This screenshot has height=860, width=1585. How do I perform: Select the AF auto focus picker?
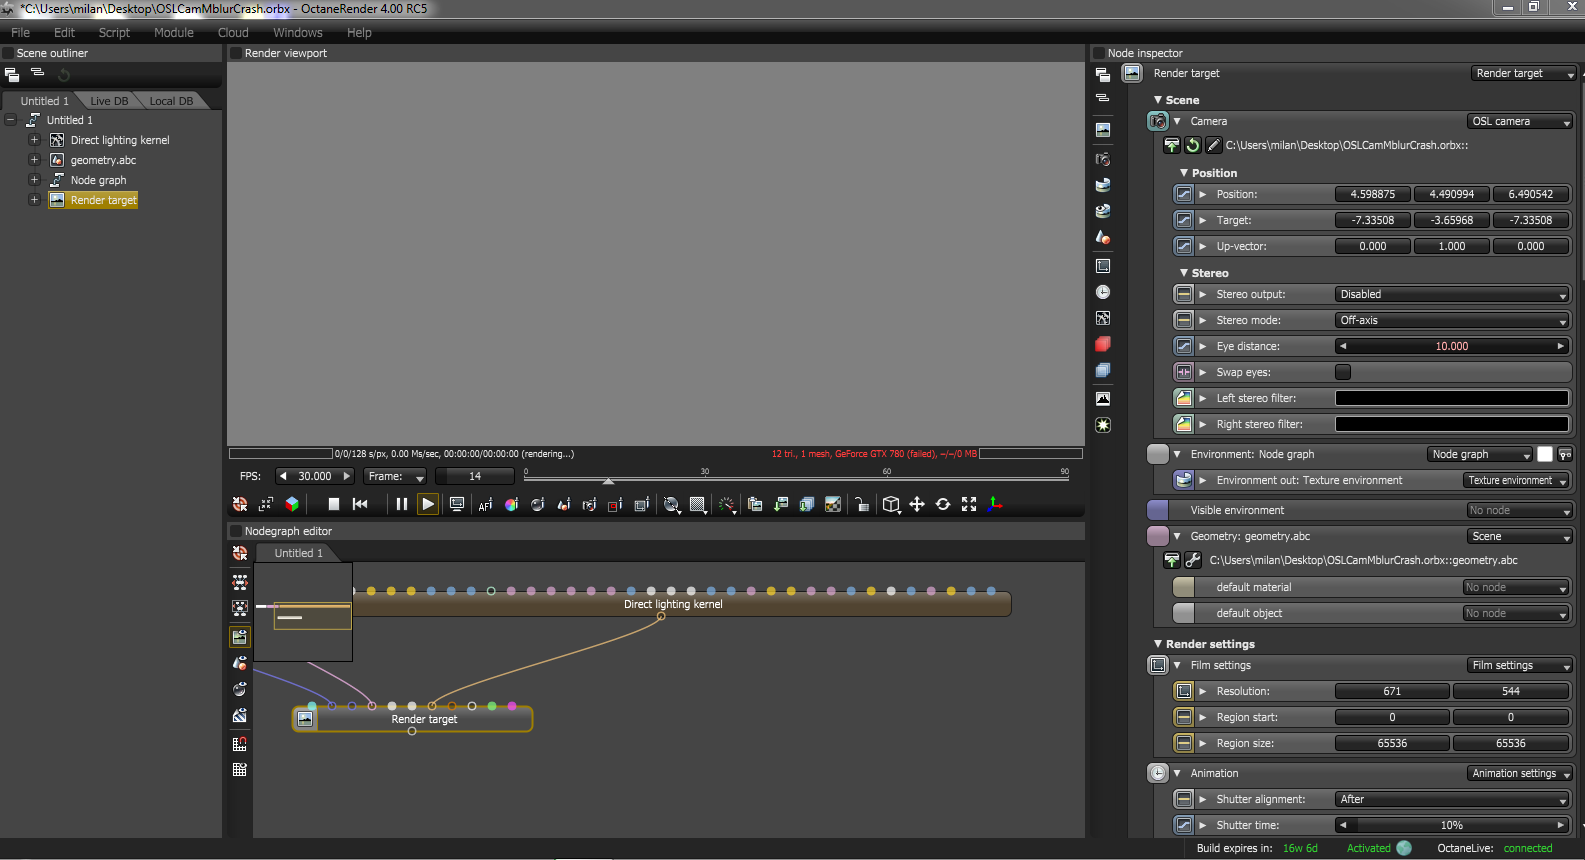pos(485,505)
